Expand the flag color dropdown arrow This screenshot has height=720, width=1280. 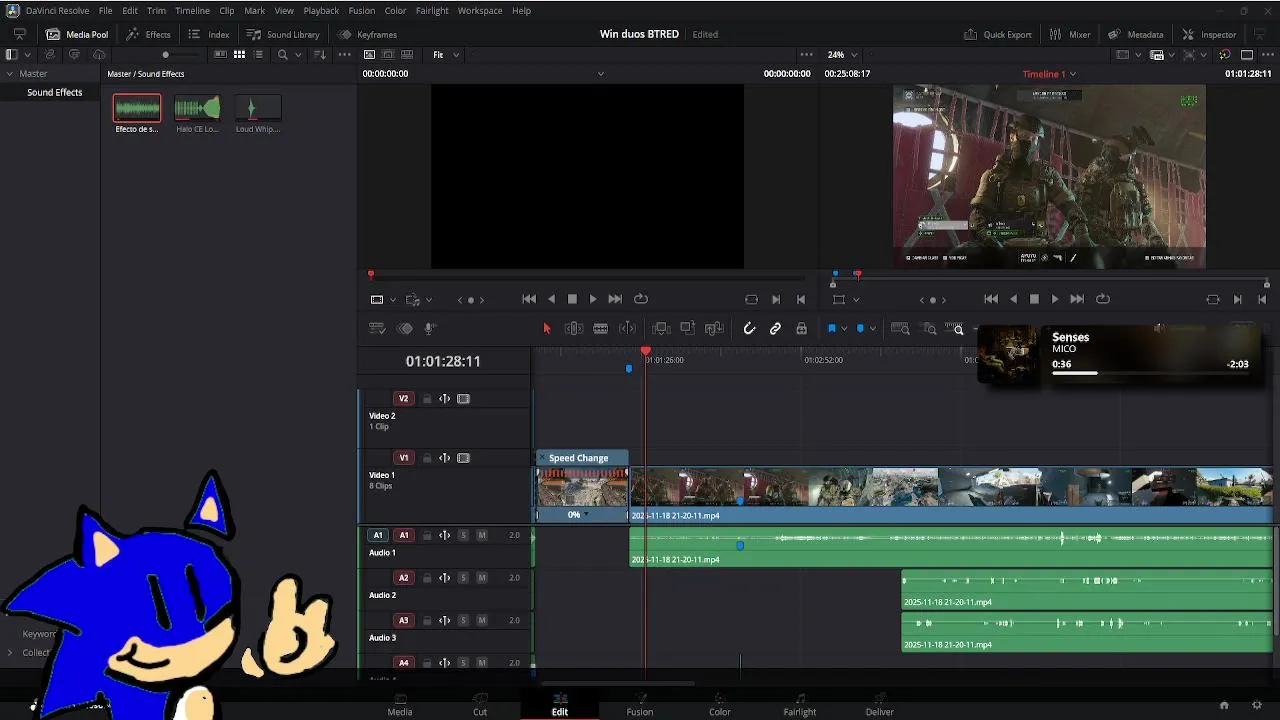844,328
